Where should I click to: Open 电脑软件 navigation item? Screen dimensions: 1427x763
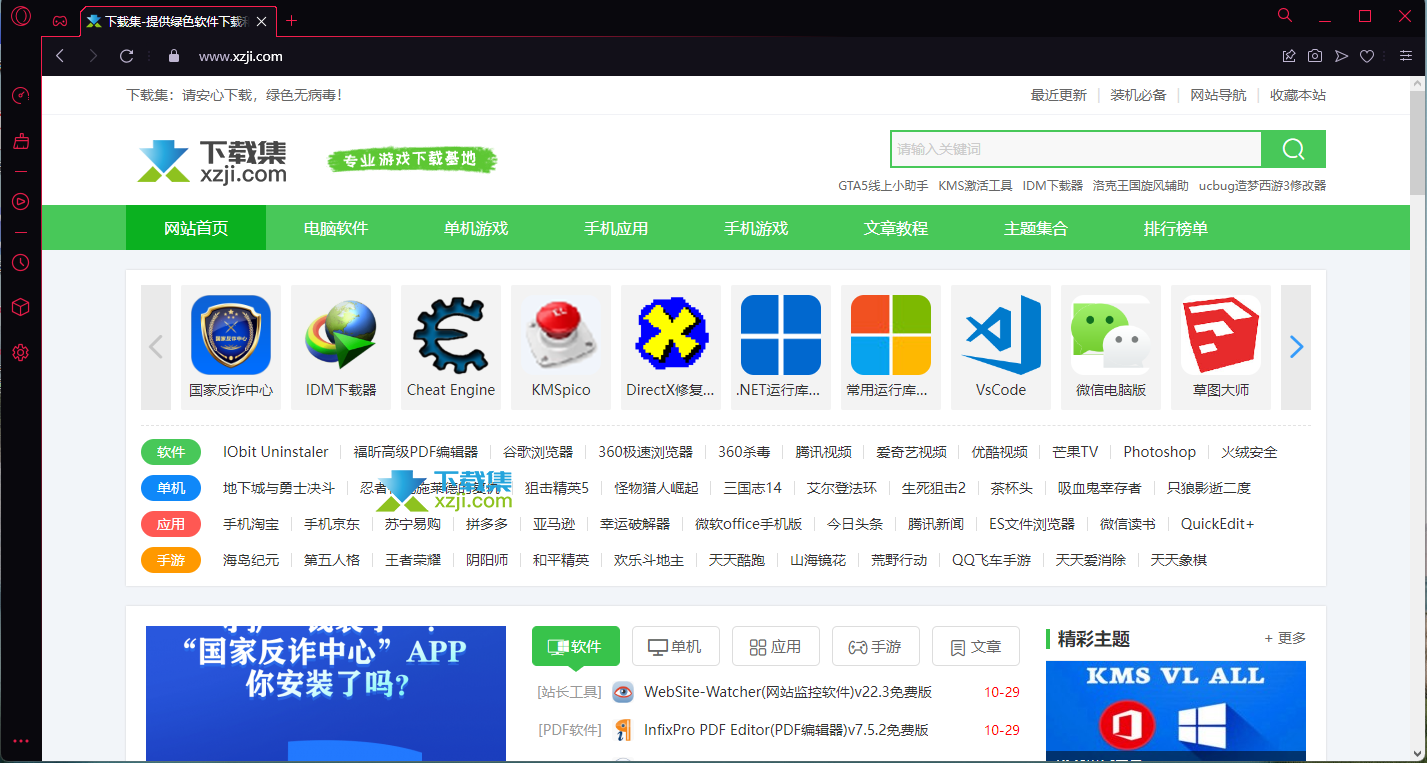click(x=336, y=228)
